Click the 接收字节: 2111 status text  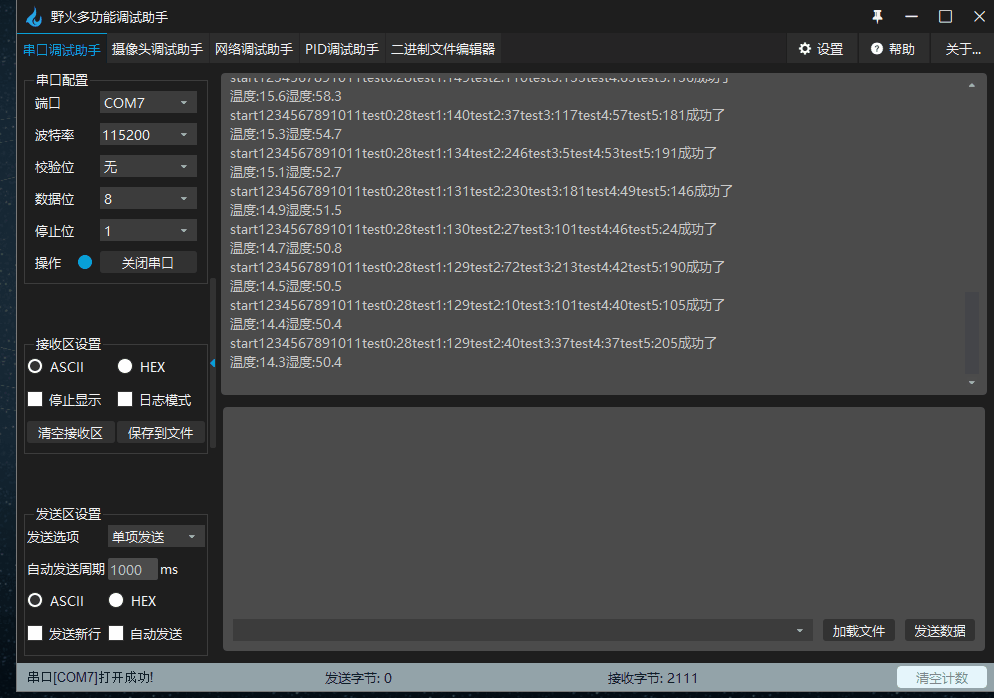click(x=652, y=678)
